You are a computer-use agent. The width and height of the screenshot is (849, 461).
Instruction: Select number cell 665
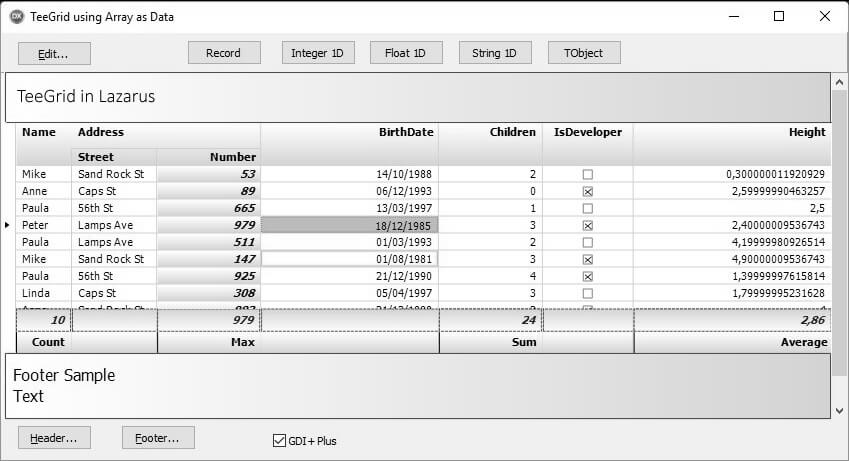click(x=209, y=208)
